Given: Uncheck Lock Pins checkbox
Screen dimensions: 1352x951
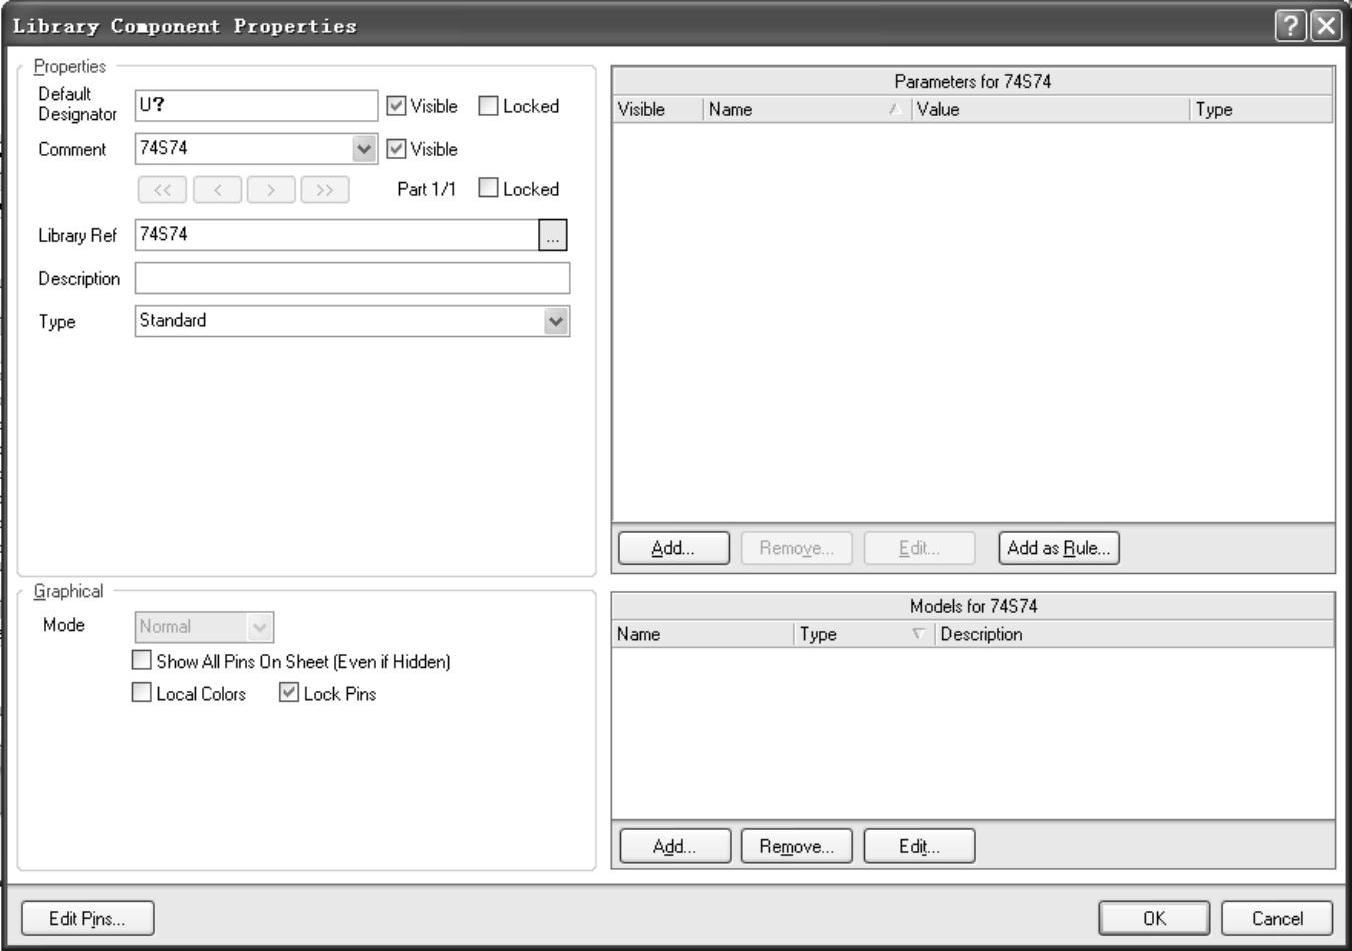Looking at the screenshot, I should 289,693.
